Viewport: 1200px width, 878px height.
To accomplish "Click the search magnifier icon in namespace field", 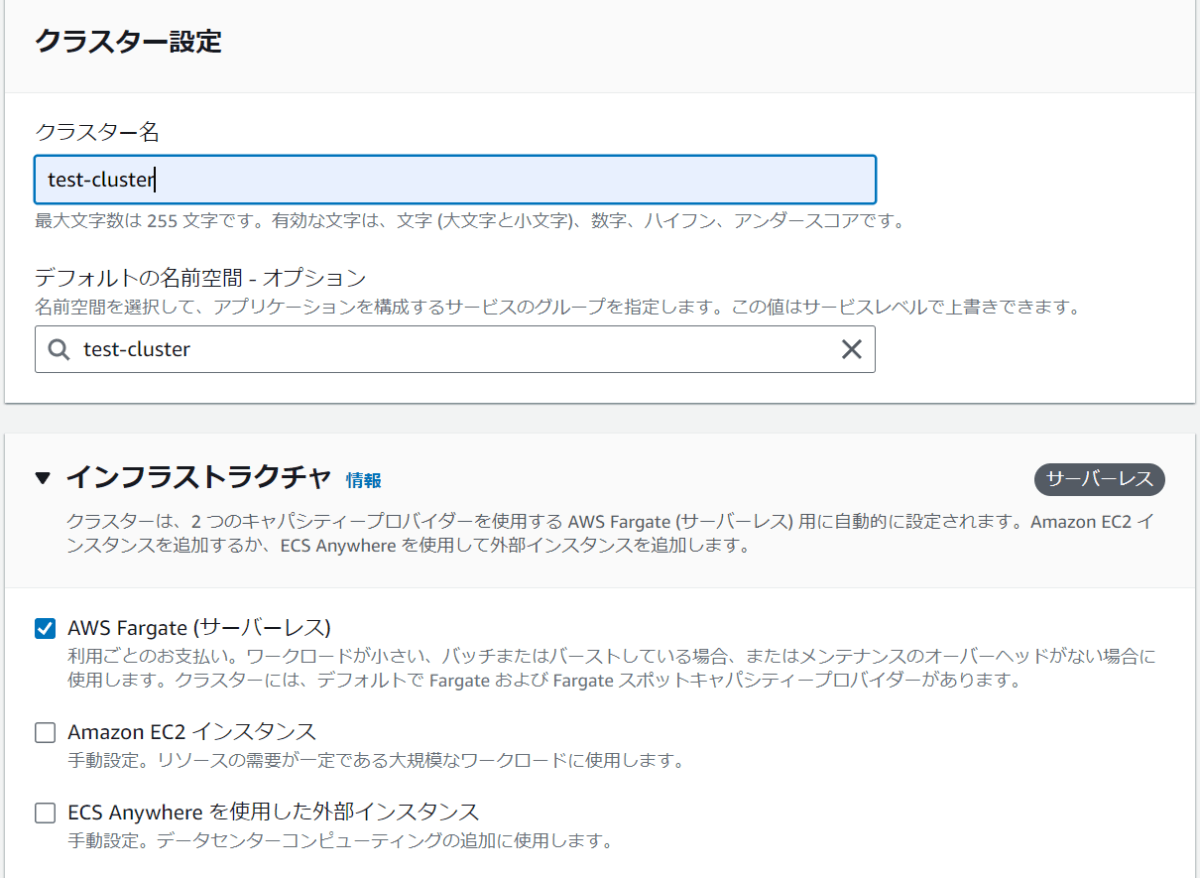I will click(x=59, y=349).
